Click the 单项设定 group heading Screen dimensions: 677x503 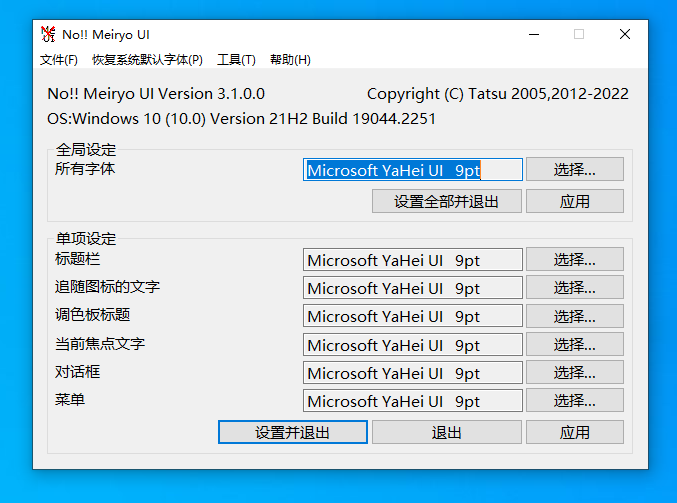point(86,238)
